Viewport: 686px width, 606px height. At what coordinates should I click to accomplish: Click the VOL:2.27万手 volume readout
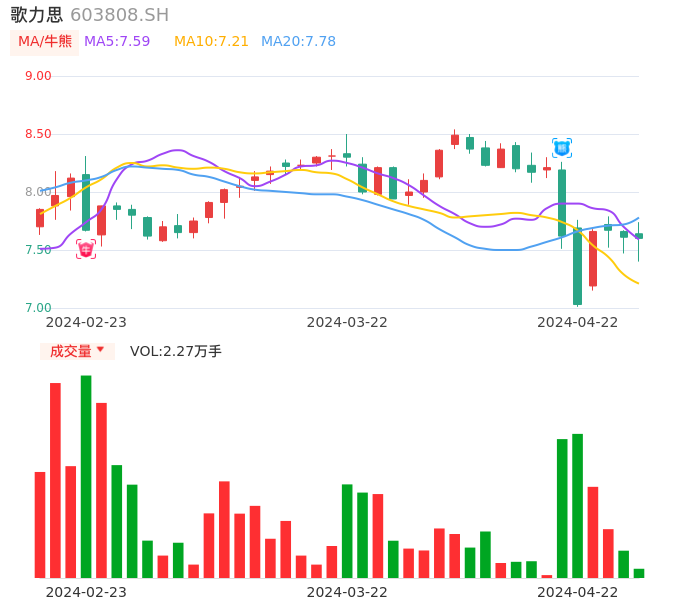[176, 351]
